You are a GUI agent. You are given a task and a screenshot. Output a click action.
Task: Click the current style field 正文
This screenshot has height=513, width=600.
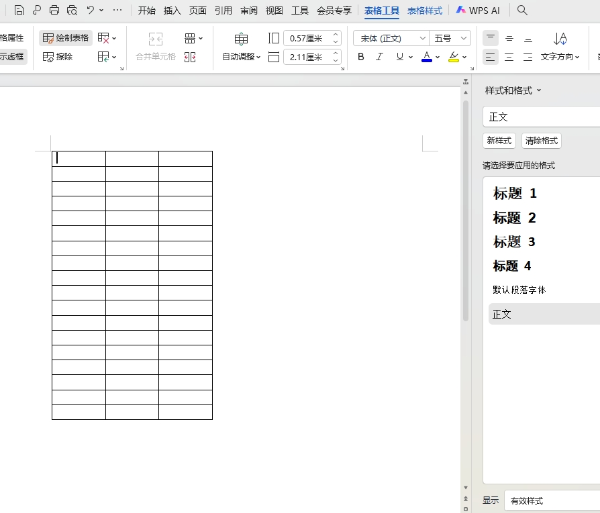pos(541,117)
